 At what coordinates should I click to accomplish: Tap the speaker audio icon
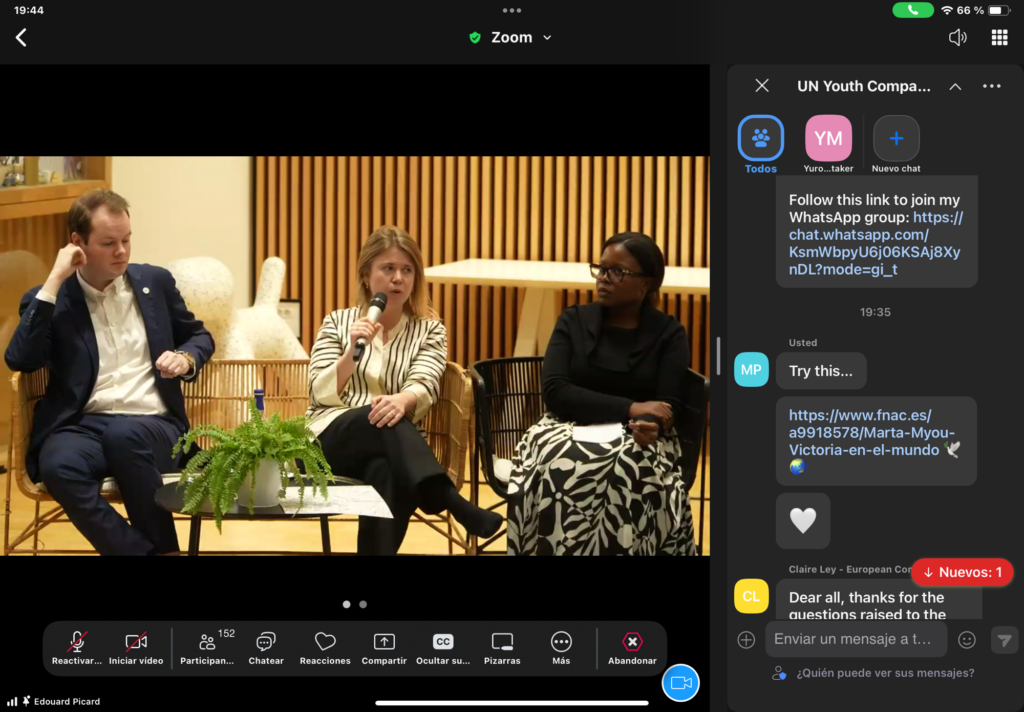pyautogui.click(x=957, y=38)
